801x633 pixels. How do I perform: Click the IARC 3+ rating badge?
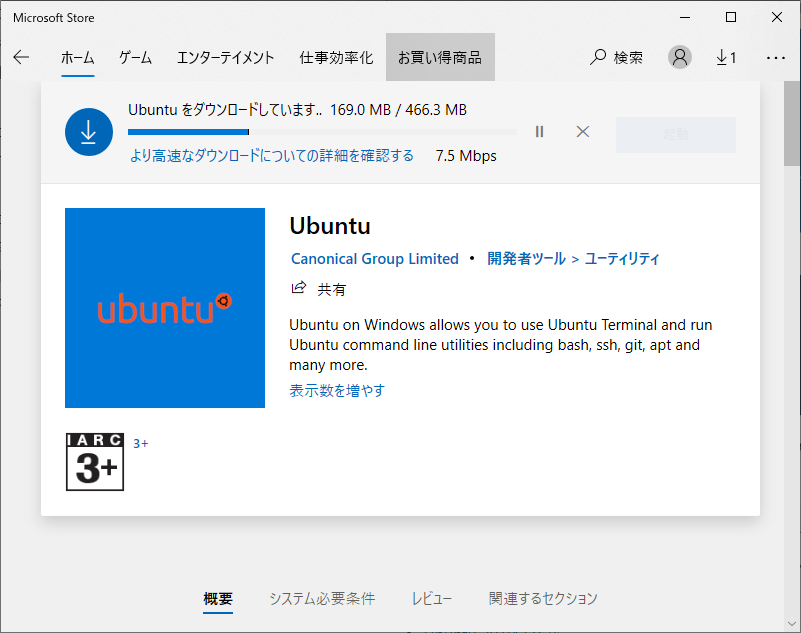[95, 462]
